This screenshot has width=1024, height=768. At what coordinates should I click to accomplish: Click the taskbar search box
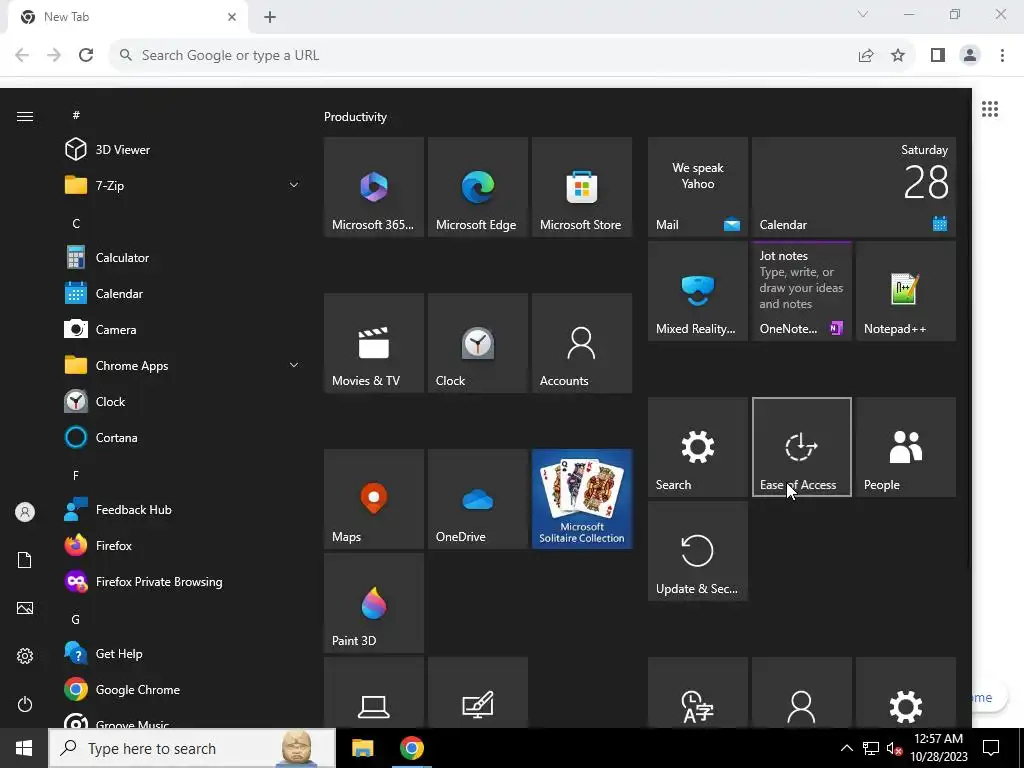[x=192, y=748]
